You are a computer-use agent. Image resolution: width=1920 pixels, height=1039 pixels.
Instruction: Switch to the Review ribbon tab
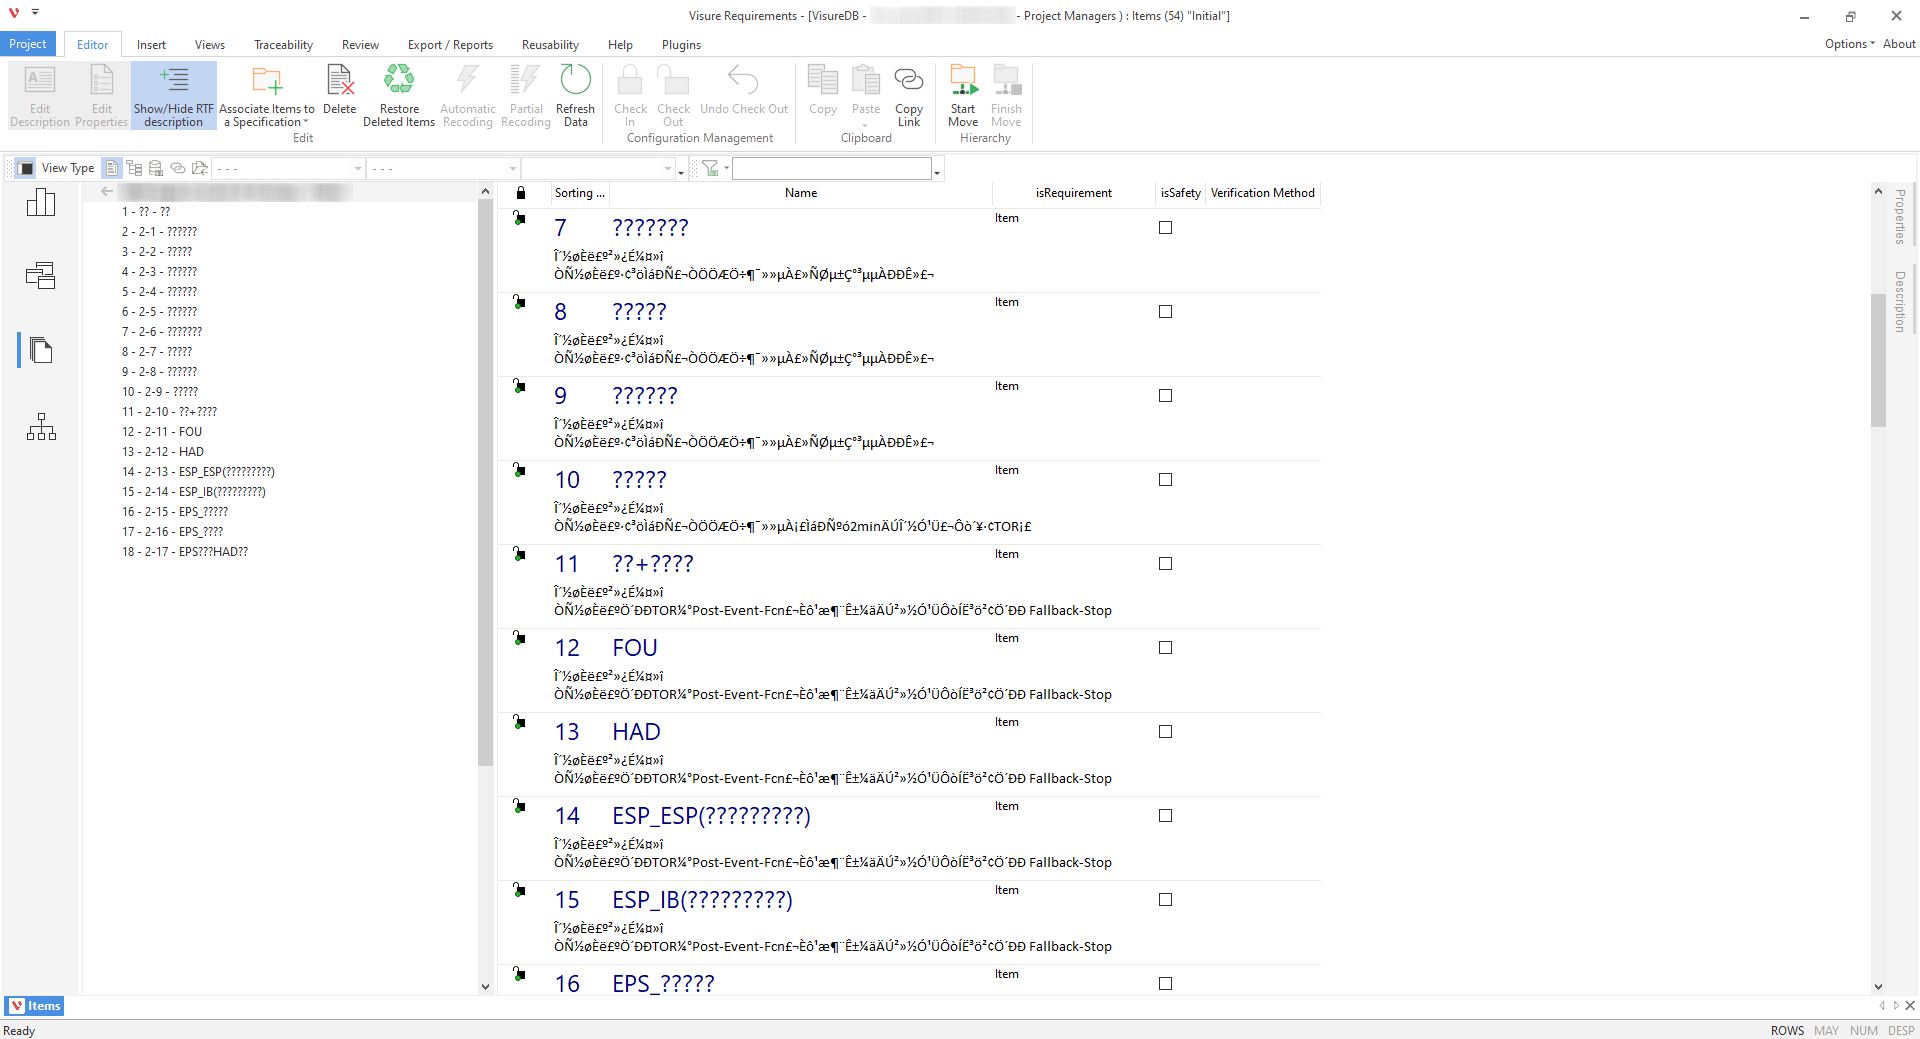pos(360,45)
